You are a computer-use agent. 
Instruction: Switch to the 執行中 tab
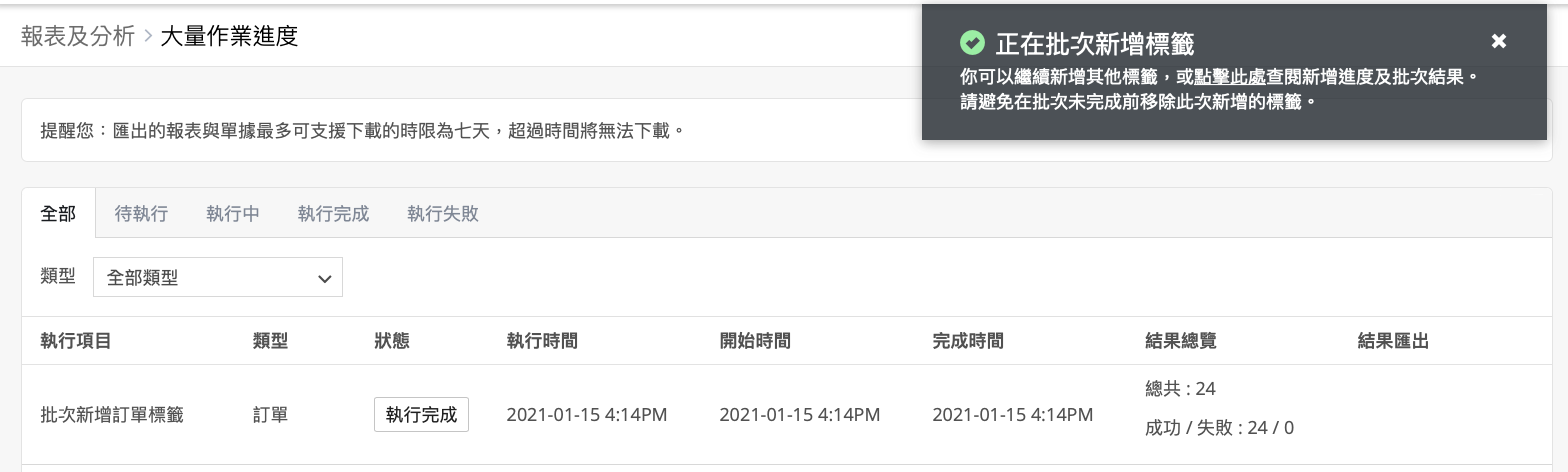pos(233,213)
